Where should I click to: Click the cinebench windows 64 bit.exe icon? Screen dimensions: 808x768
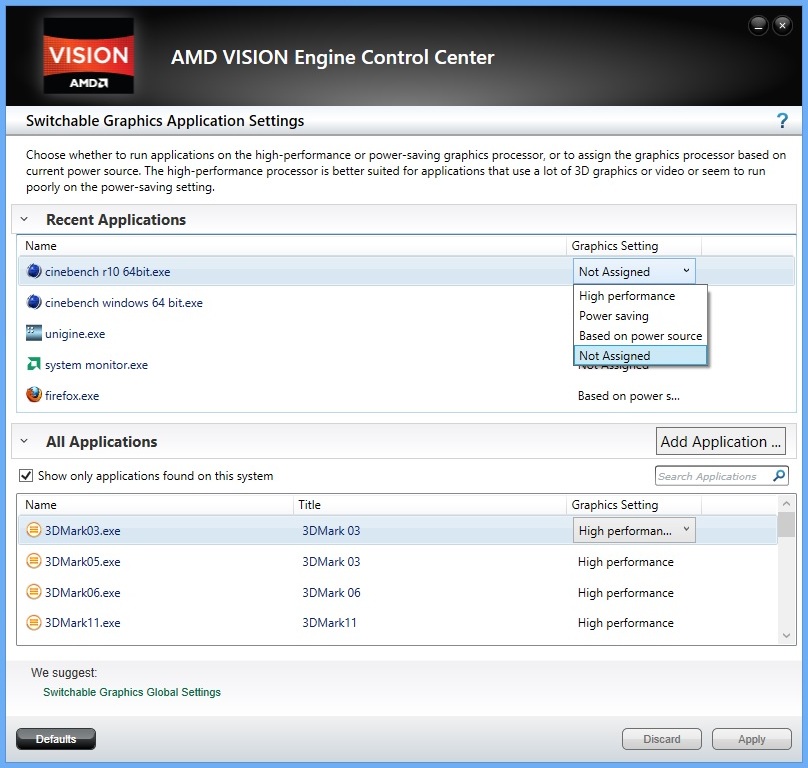click(x=33, y=302)
